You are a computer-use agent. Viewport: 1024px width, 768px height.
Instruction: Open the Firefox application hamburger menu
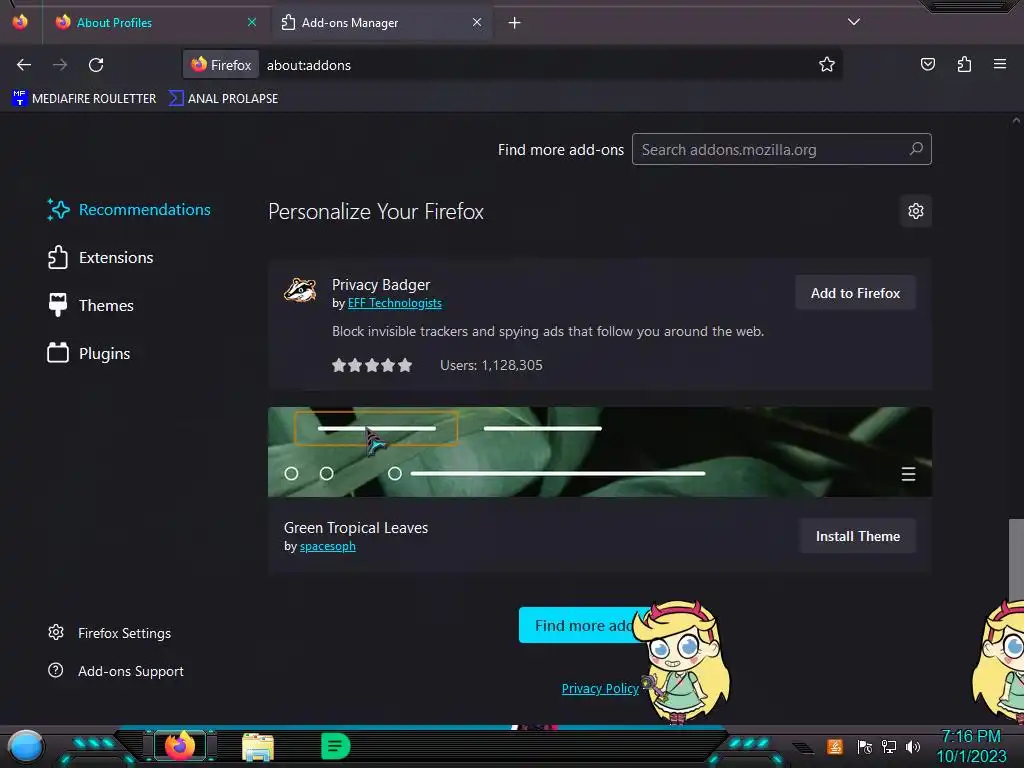(x=1000, y=64)
